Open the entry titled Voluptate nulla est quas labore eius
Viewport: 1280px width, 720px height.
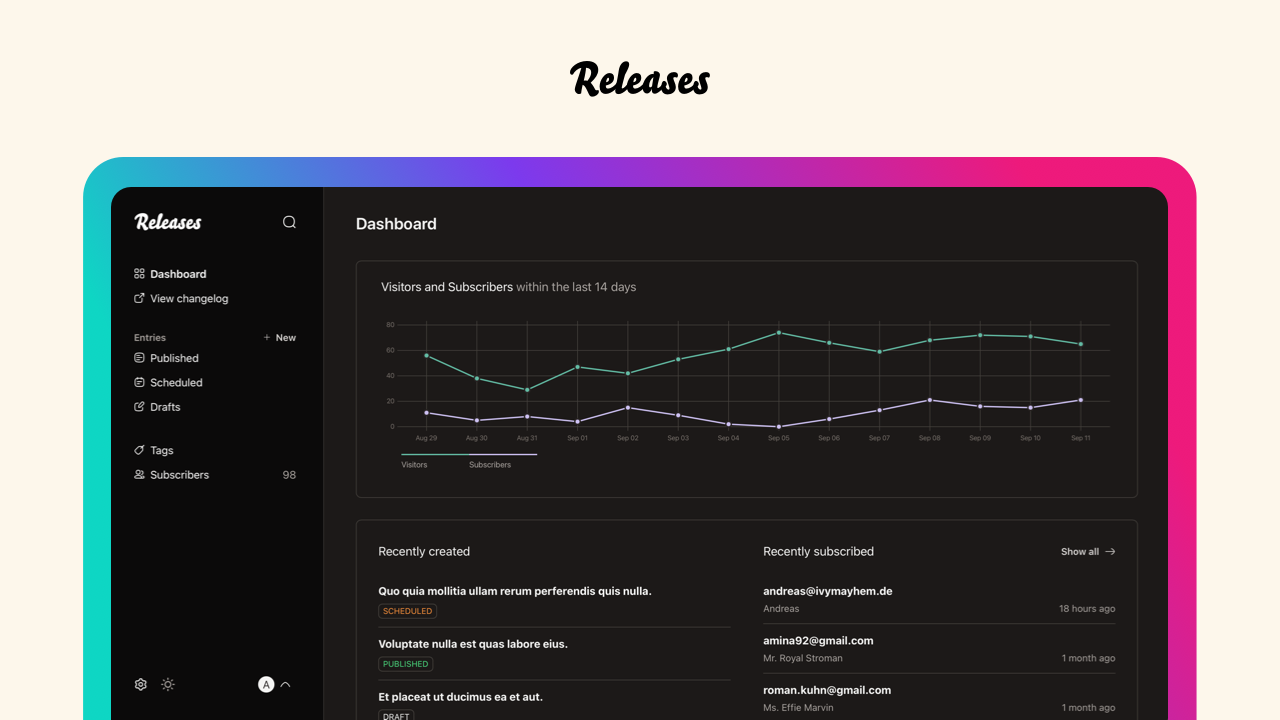tap(472, 643)
